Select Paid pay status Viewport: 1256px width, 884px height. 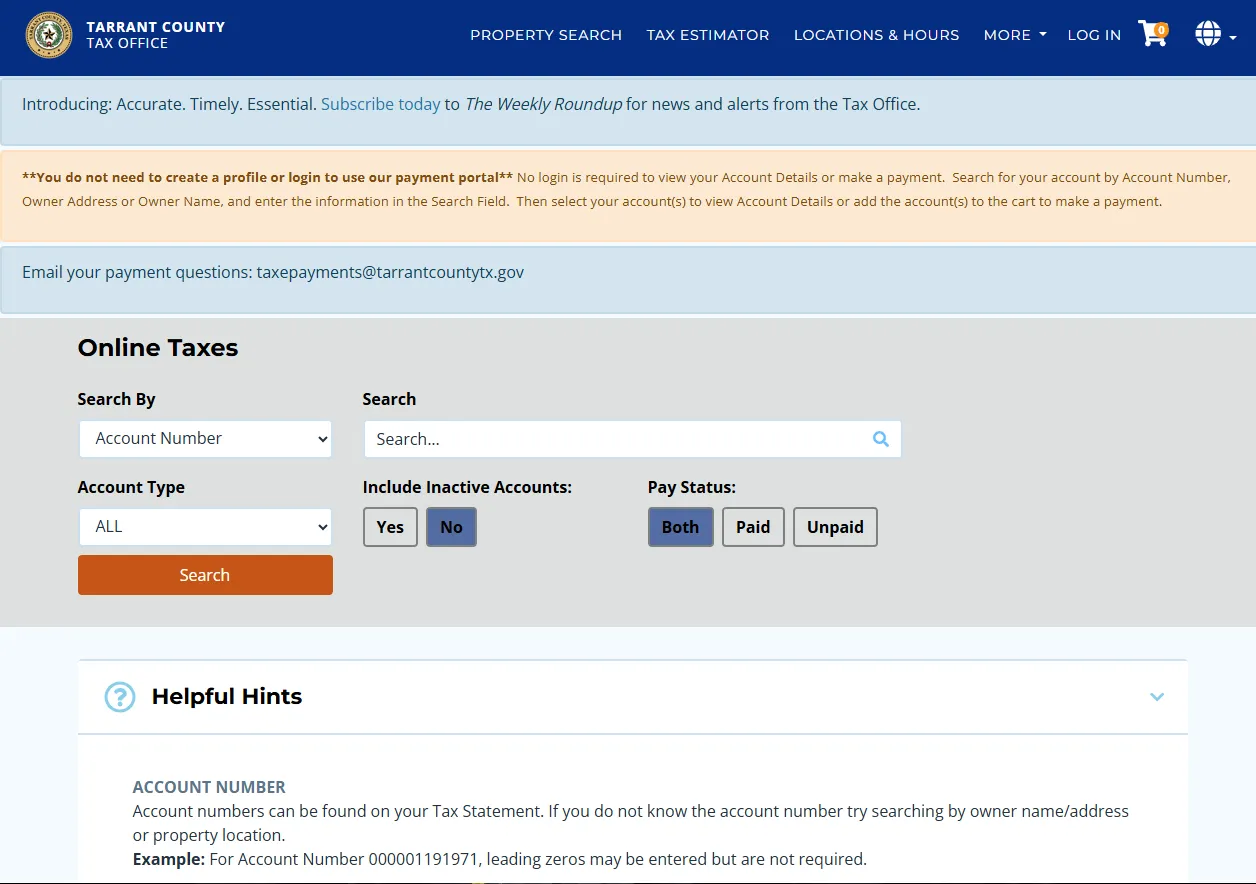[x=753, y=527]
